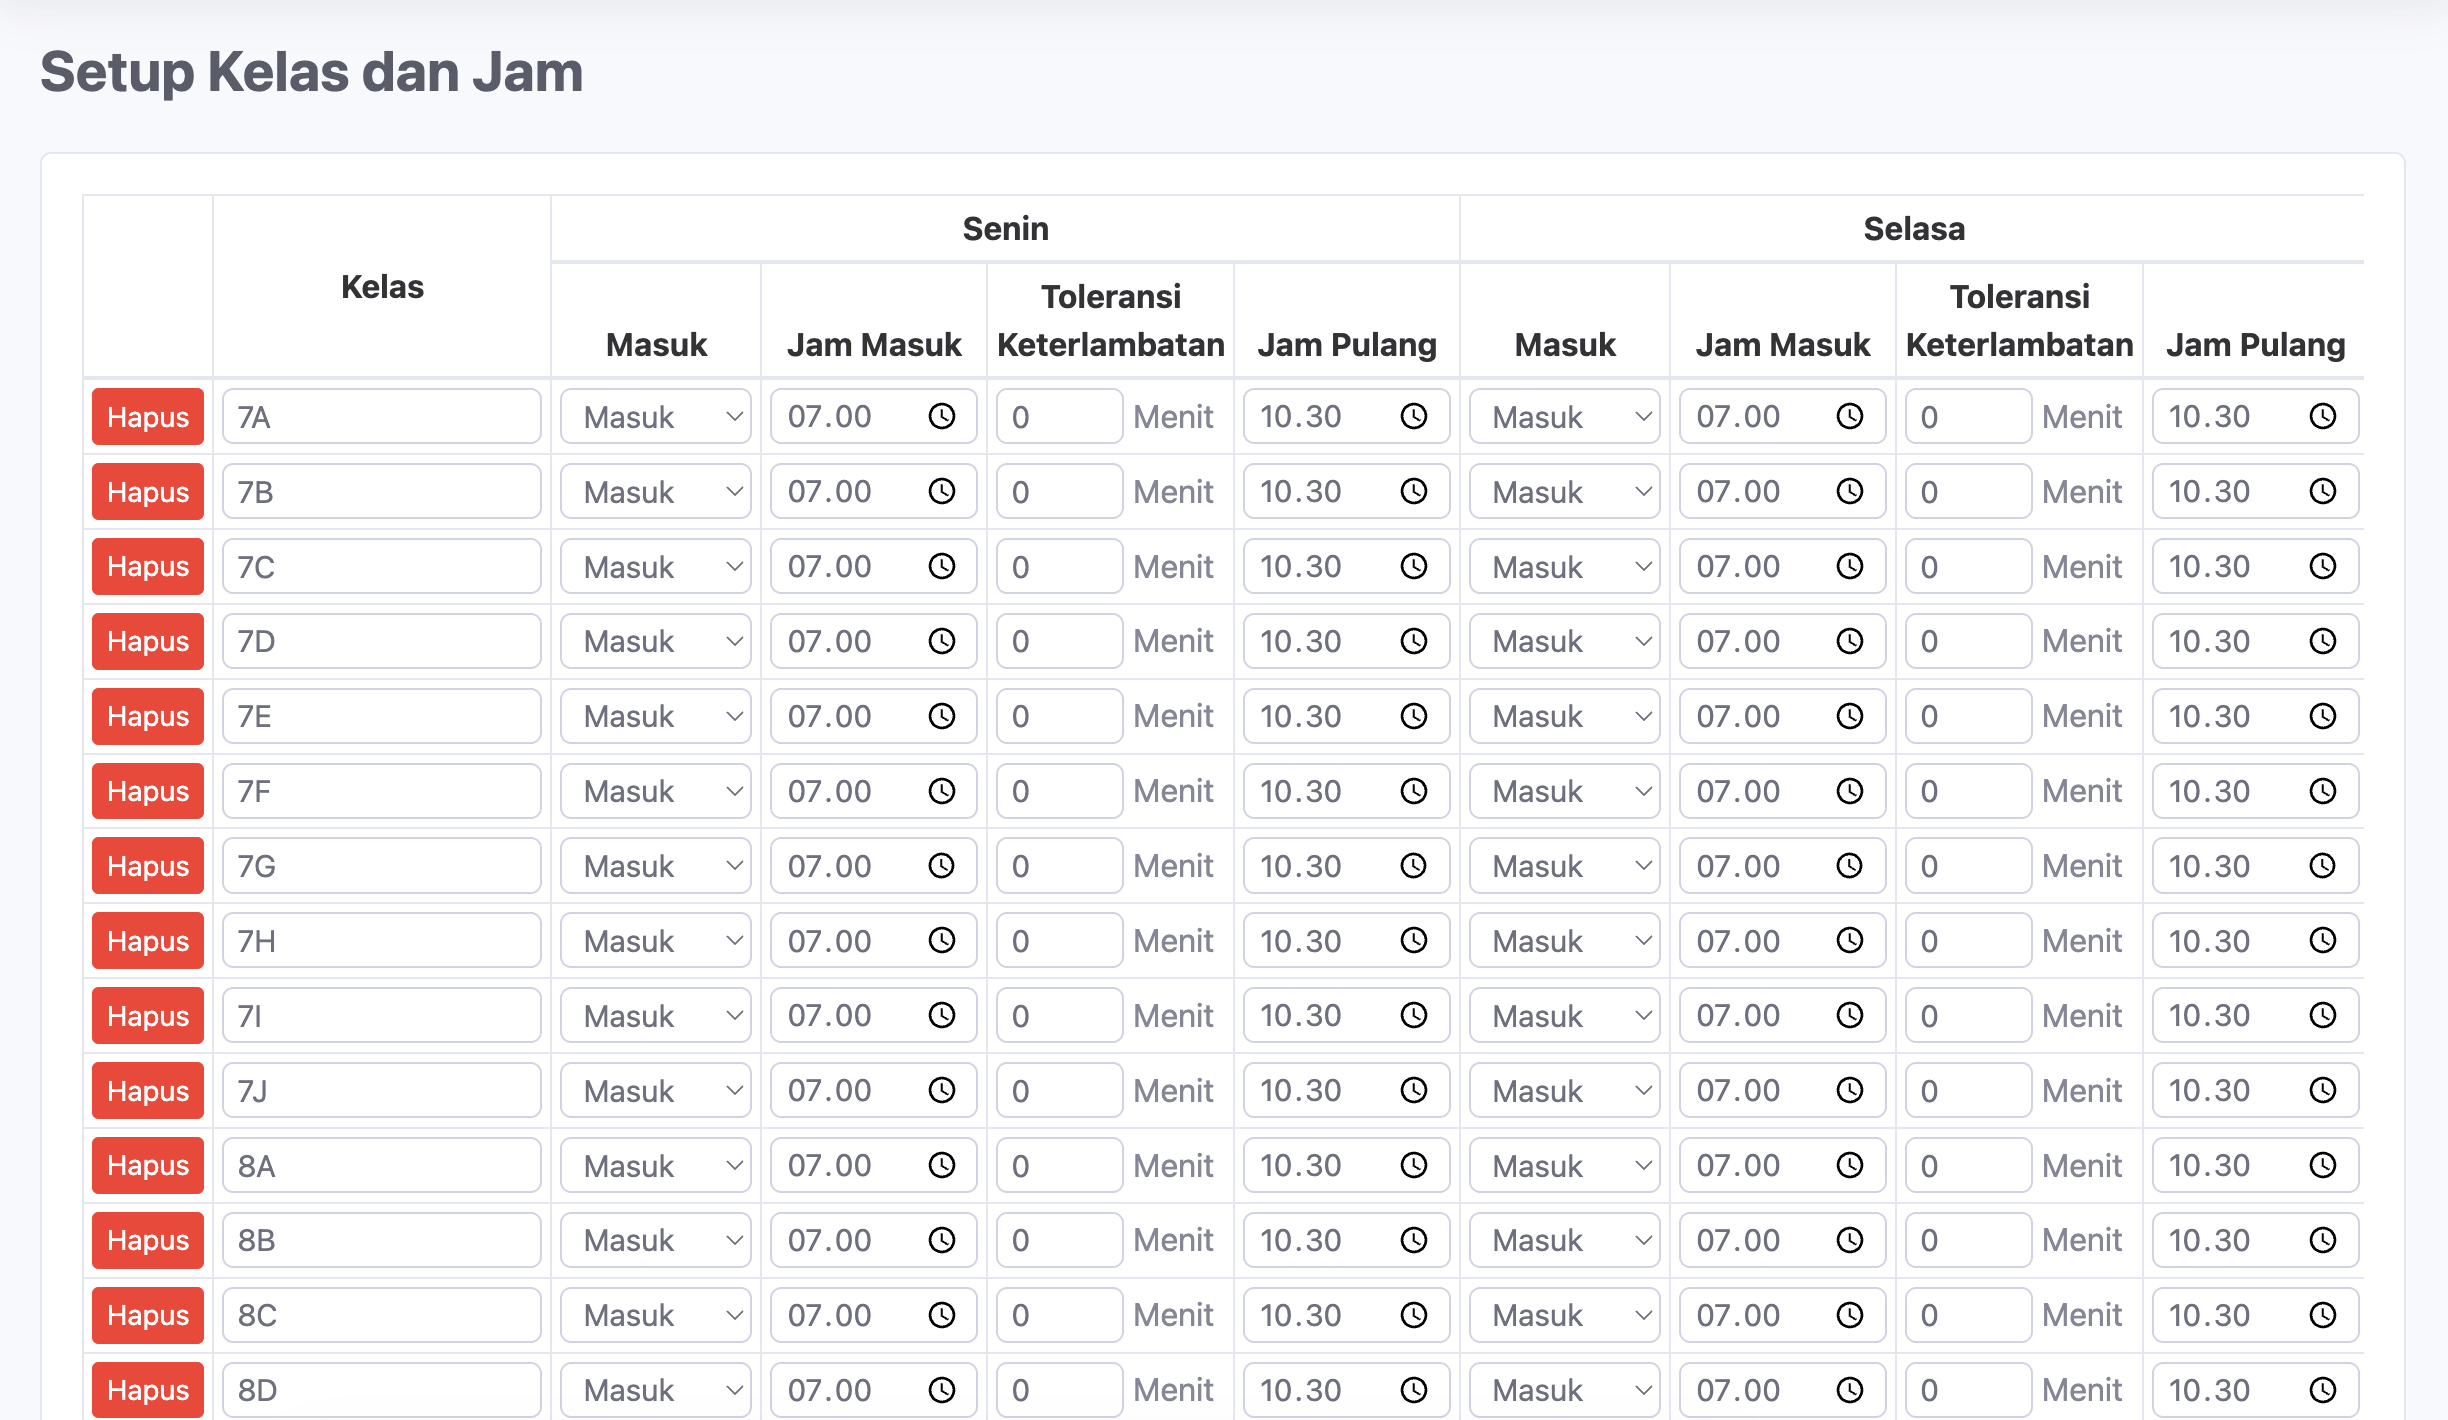This screenshot has width=2448, height=1420.
Task: Open clock picker for 7F Selasa Jam Masuk
Action: click(1850, 791)
